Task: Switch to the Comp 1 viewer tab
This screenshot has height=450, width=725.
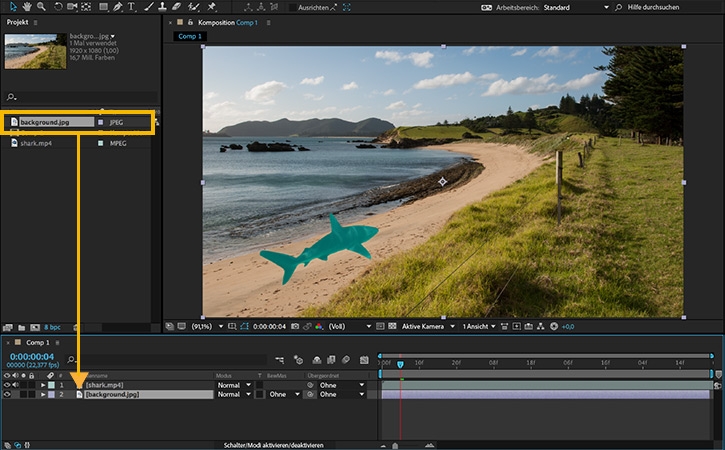Action: (189, 36)
